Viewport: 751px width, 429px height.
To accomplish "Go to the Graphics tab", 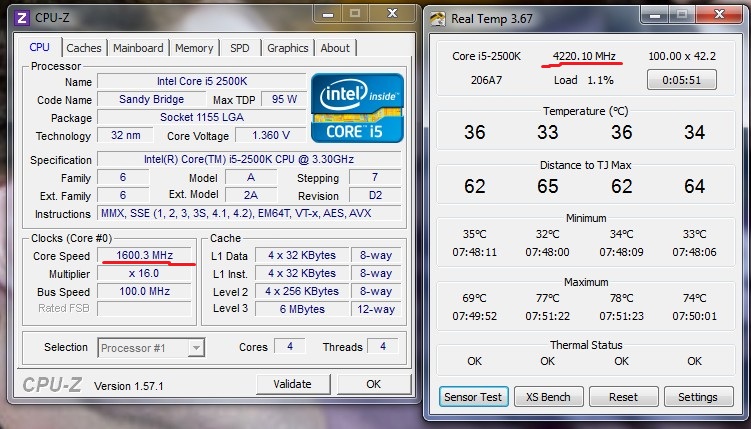I will click(x=287, y=48).
